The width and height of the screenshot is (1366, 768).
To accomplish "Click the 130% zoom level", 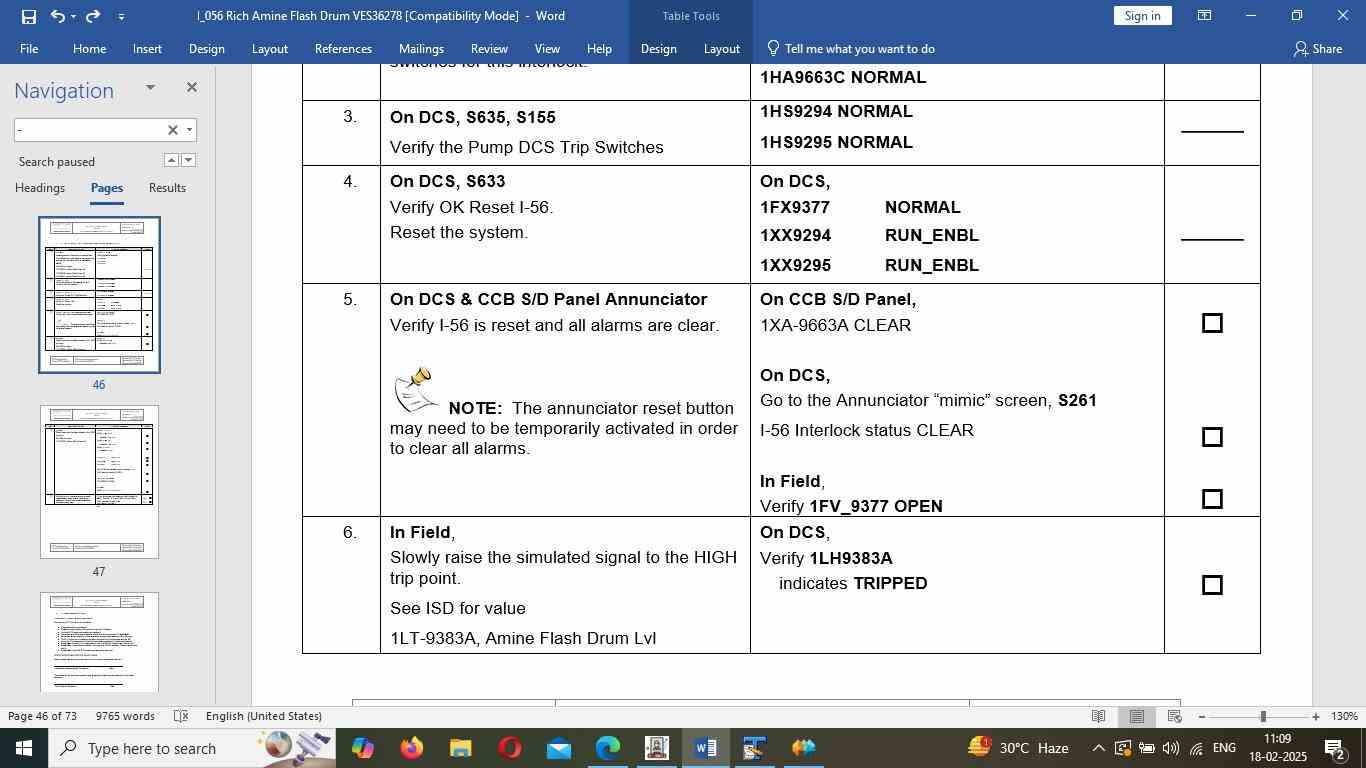I will 1345,716.
